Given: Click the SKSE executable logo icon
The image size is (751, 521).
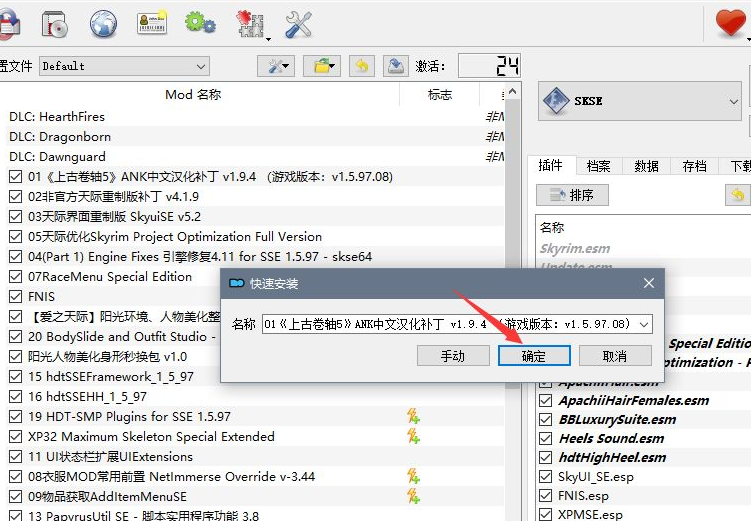Looking at the screenshot, I should [x=556, y=101].
